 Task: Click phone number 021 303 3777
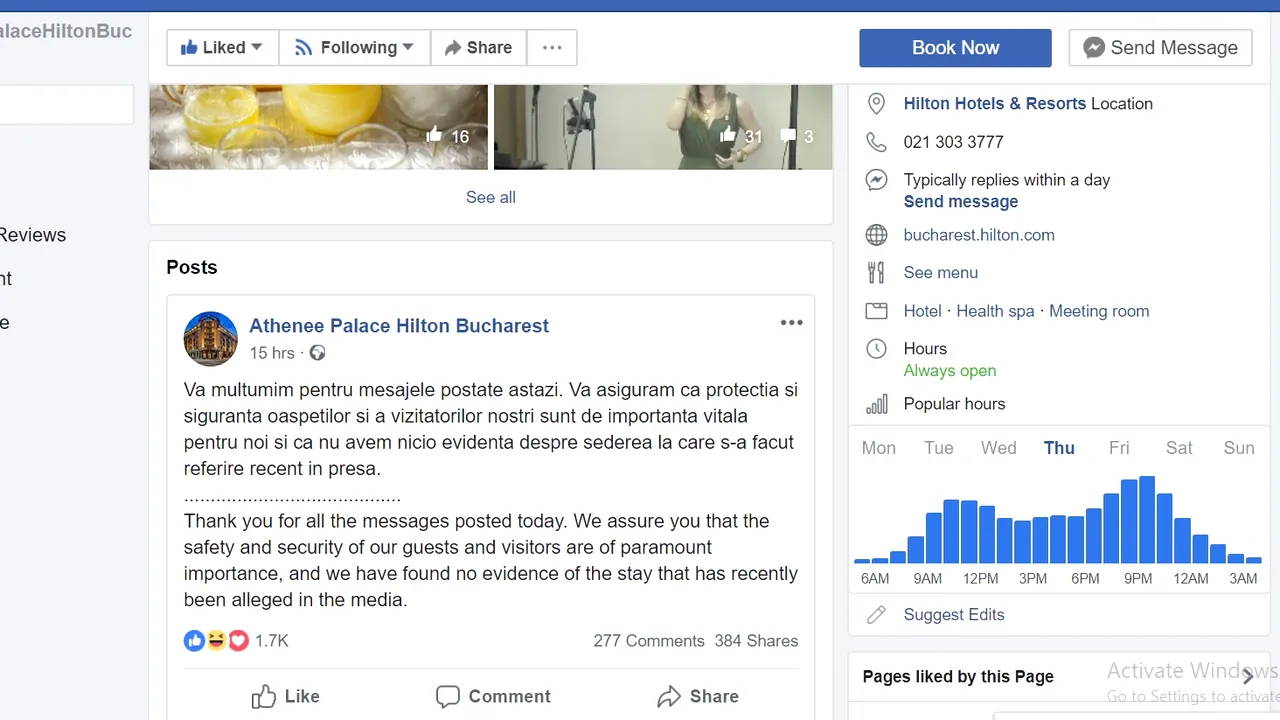tap(953, 142)
